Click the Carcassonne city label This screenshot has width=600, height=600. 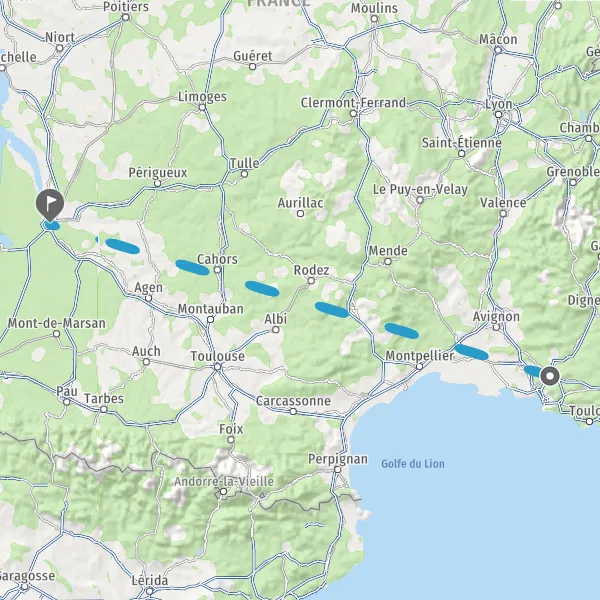point(293,401)
